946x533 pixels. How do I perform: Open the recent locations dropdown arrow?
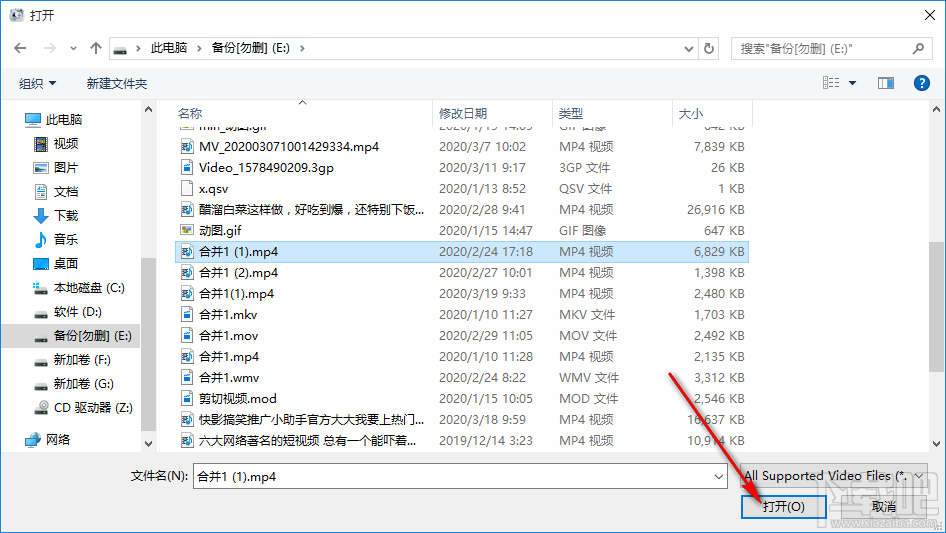[73, 48]
